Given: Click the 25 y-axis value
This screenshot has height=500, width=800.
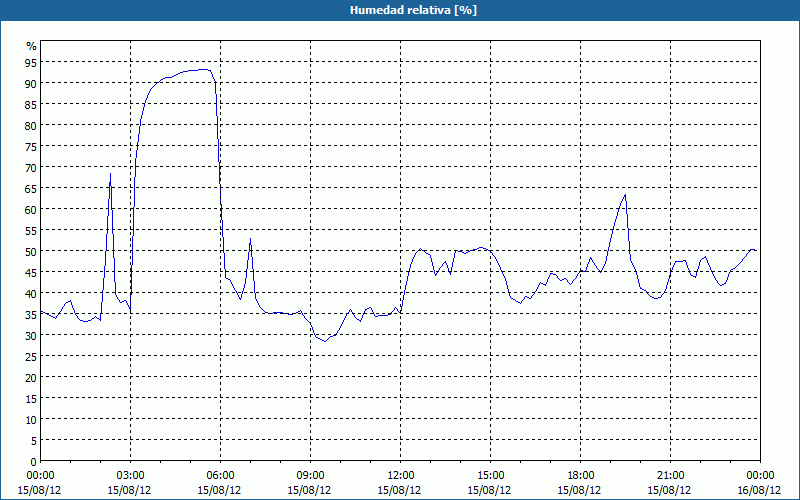Looking at the screenshot, I should click(x=31, y=357).
